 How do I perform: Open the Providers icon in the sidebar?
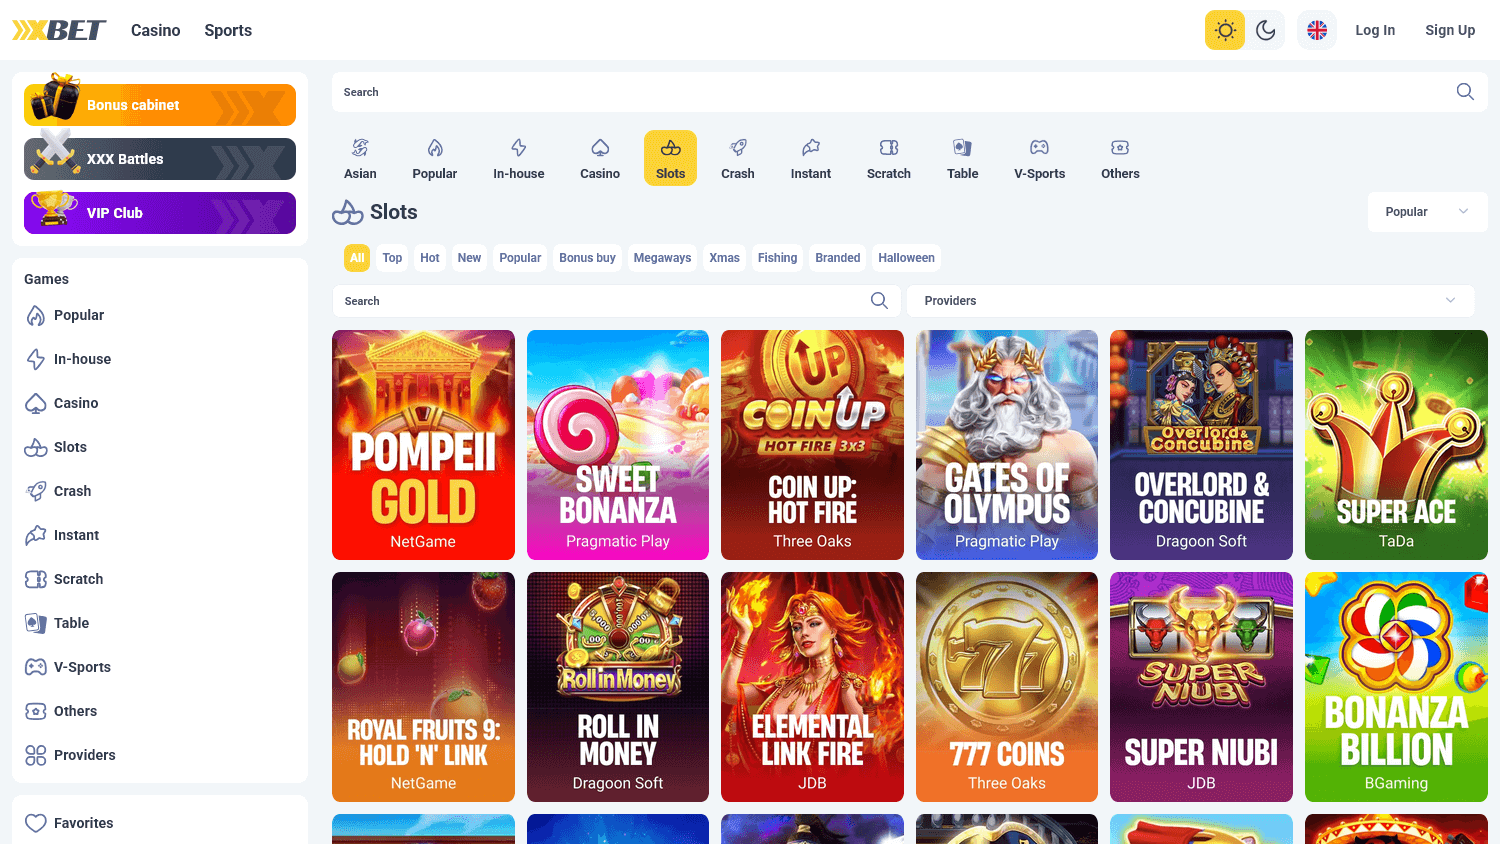pos(34,755)
